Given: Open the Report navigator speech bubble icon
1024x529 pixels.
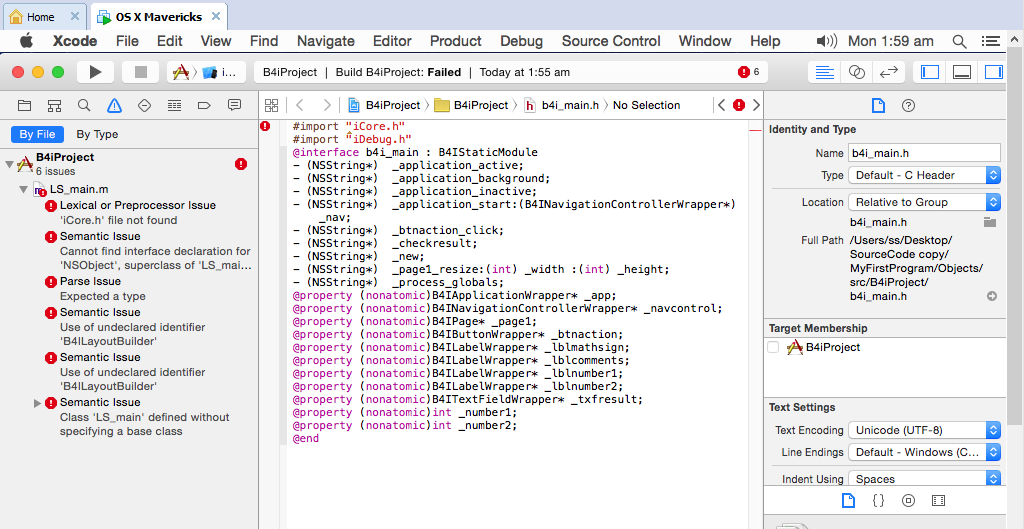Looking at the screenshot, I should pyautogui.click(x=234, y=105).
